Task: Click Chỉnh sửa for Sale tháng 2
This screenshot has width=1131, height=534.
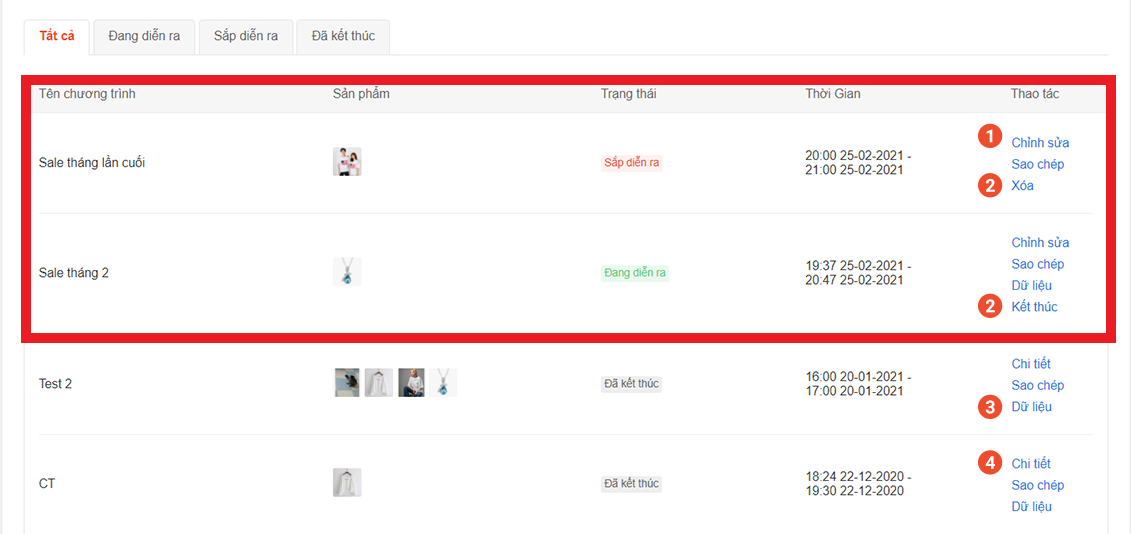Action: point(1040,243)
